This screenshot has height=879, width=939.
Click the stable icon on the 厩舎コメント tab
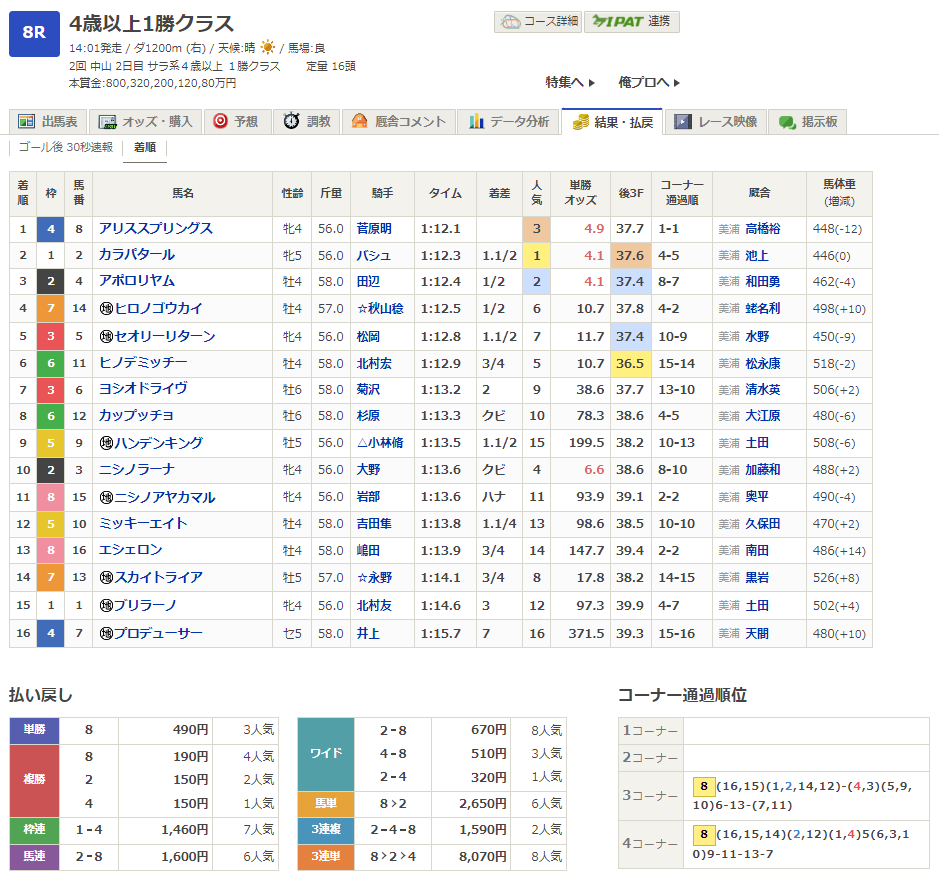click(x=360, y=121)
